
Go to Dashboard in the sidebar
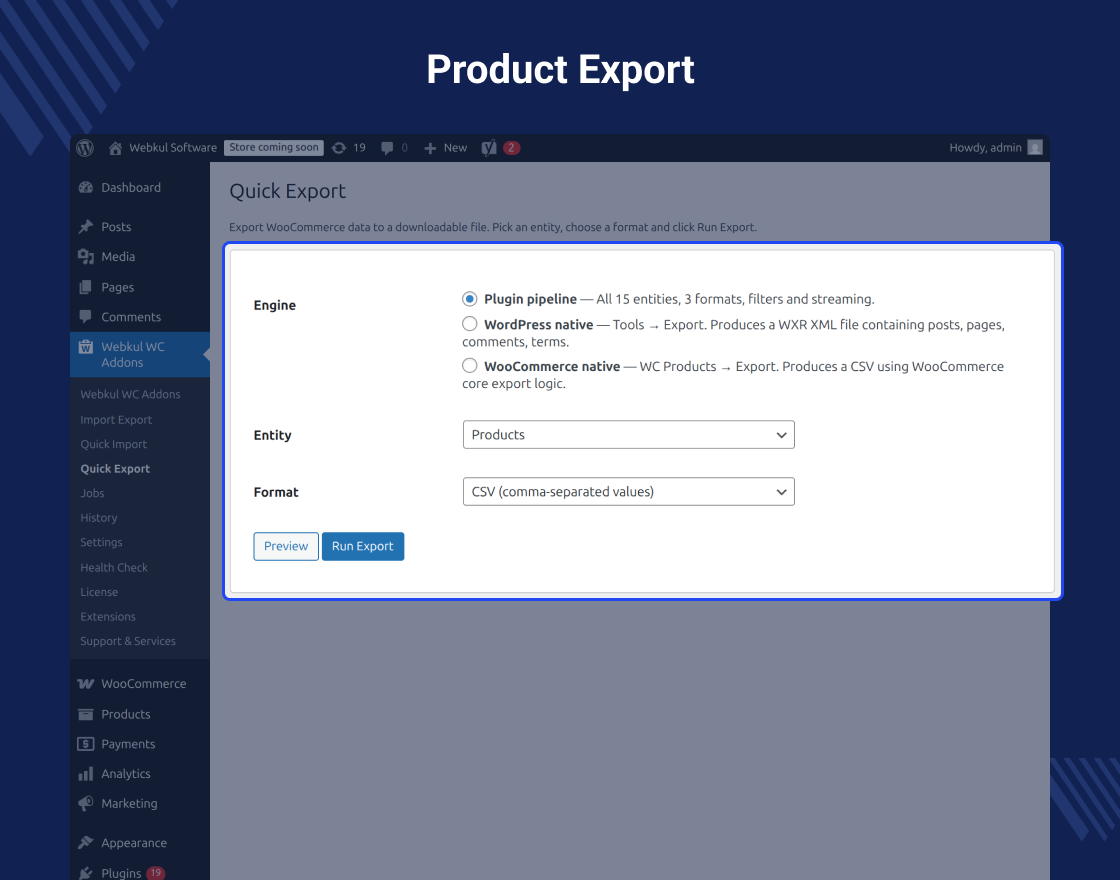pyautogui.click(x=131, y=187)
